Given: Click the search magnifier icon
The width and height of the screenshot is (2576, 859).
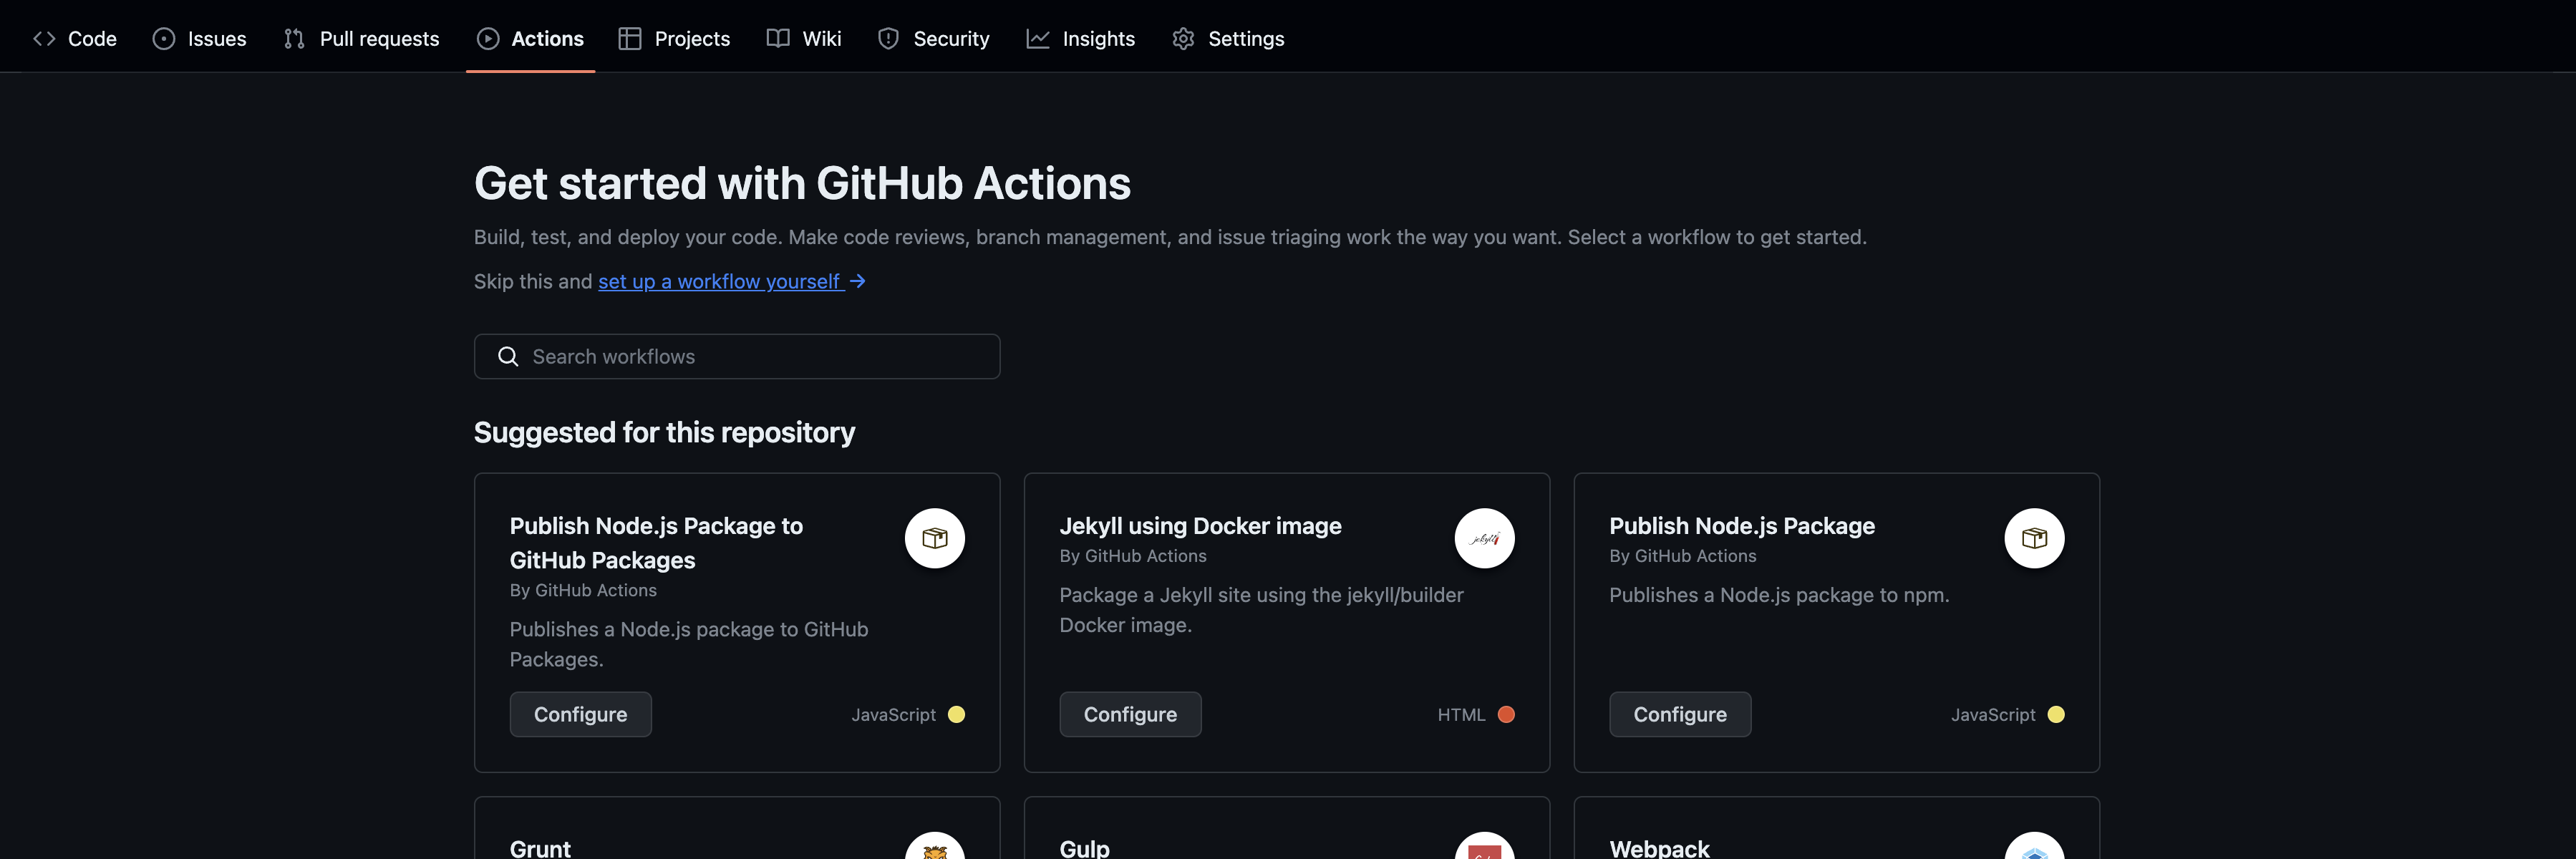Looking at the screenshot, I should (x=508, y=357).
